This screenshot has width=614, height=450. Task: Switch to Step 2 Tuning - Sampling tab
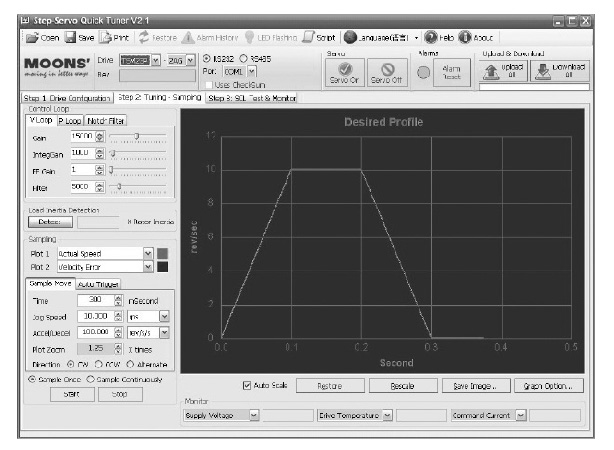coord(160,97)
